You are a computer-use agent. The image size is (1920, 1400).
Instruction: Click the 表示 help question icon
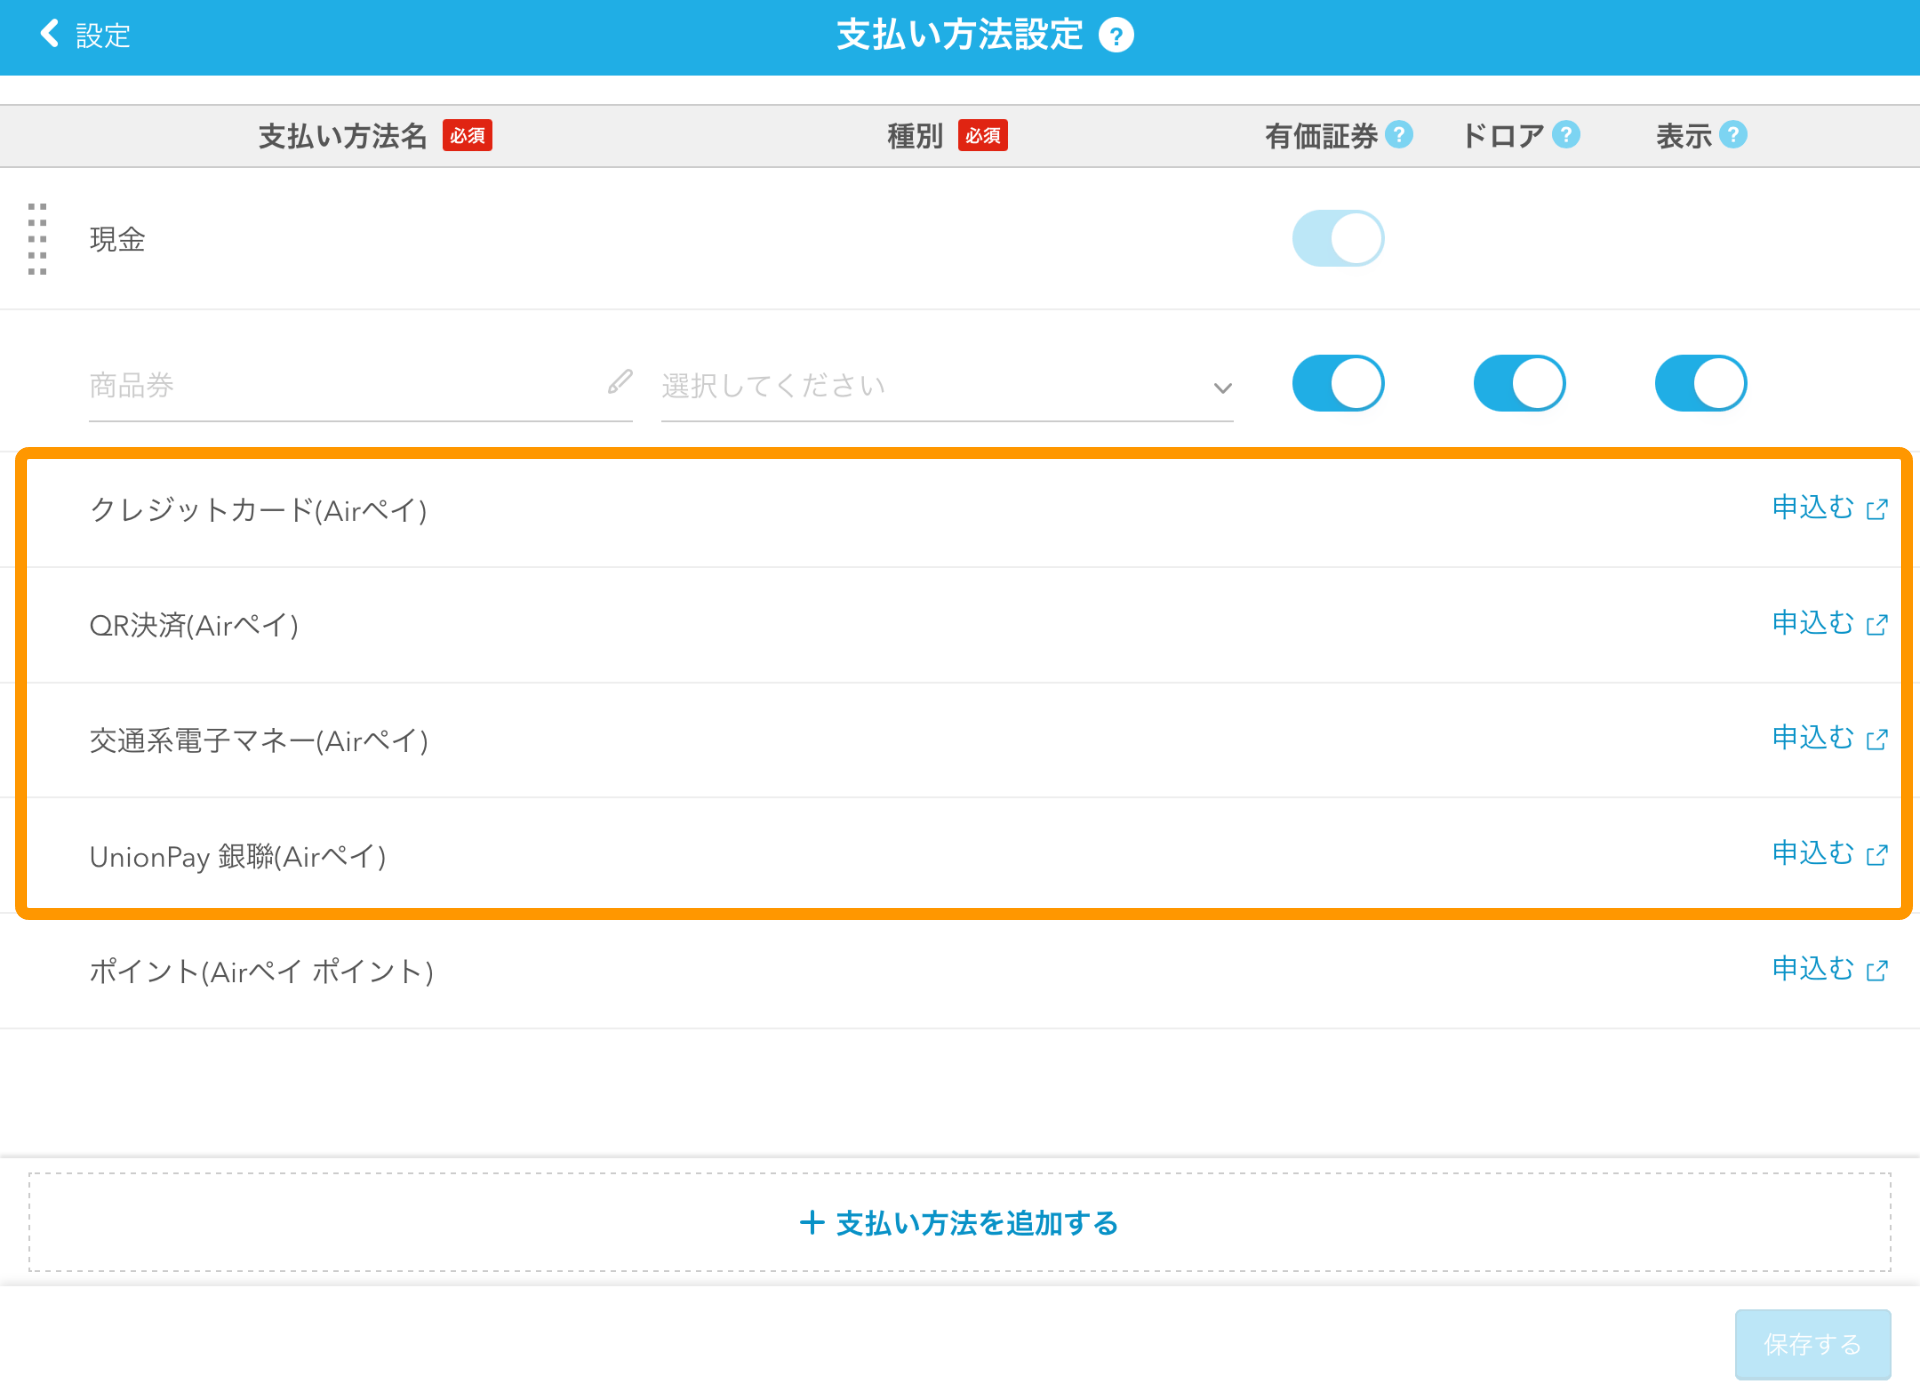(1733, 134)
